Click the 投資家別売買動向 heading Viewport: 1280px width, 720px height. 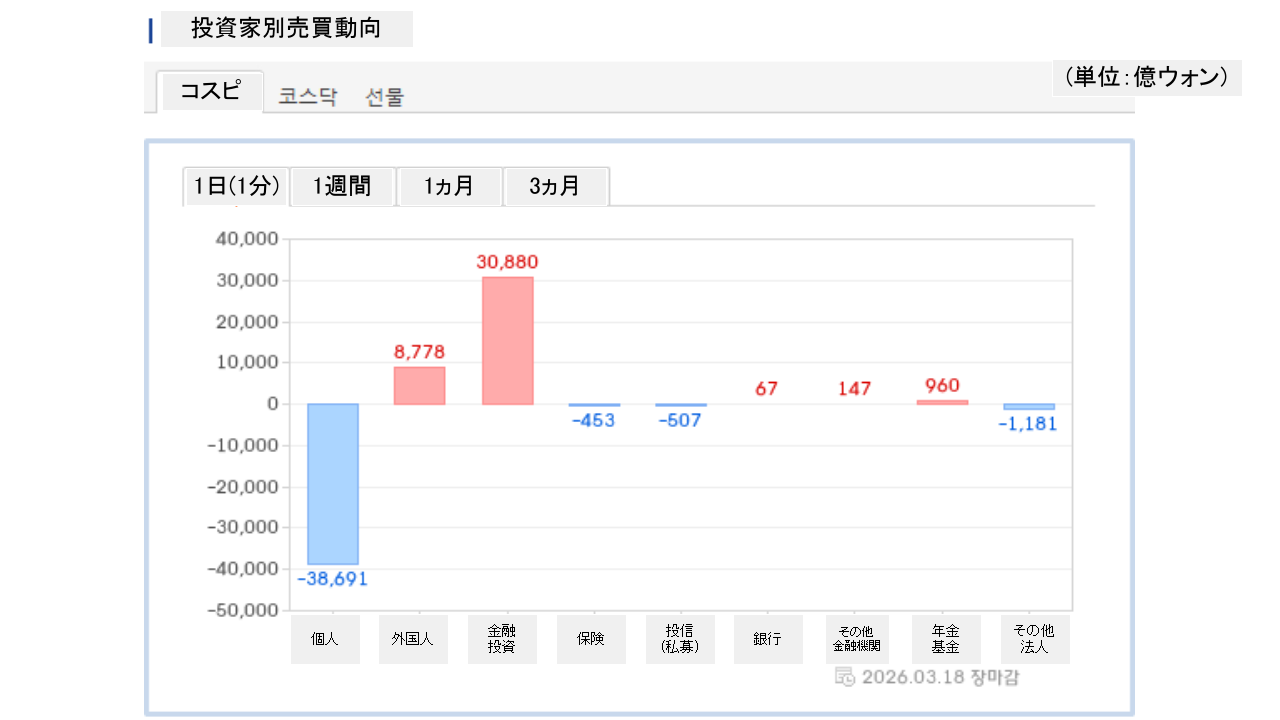pos(286,29)
